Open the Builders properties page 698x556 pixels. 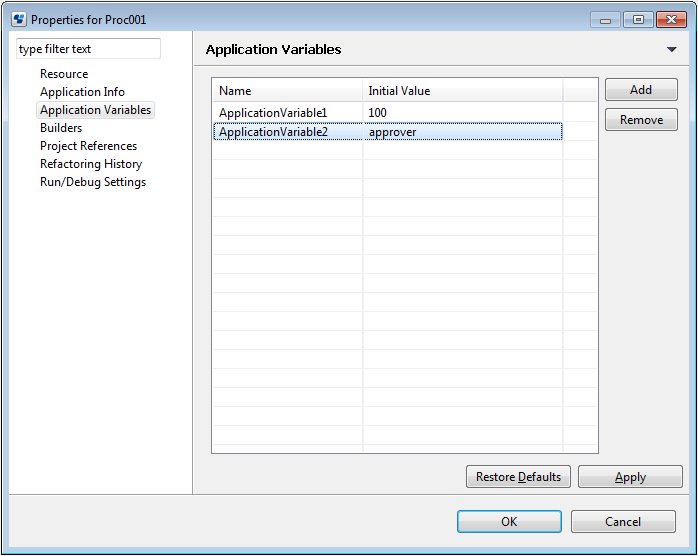61,128
